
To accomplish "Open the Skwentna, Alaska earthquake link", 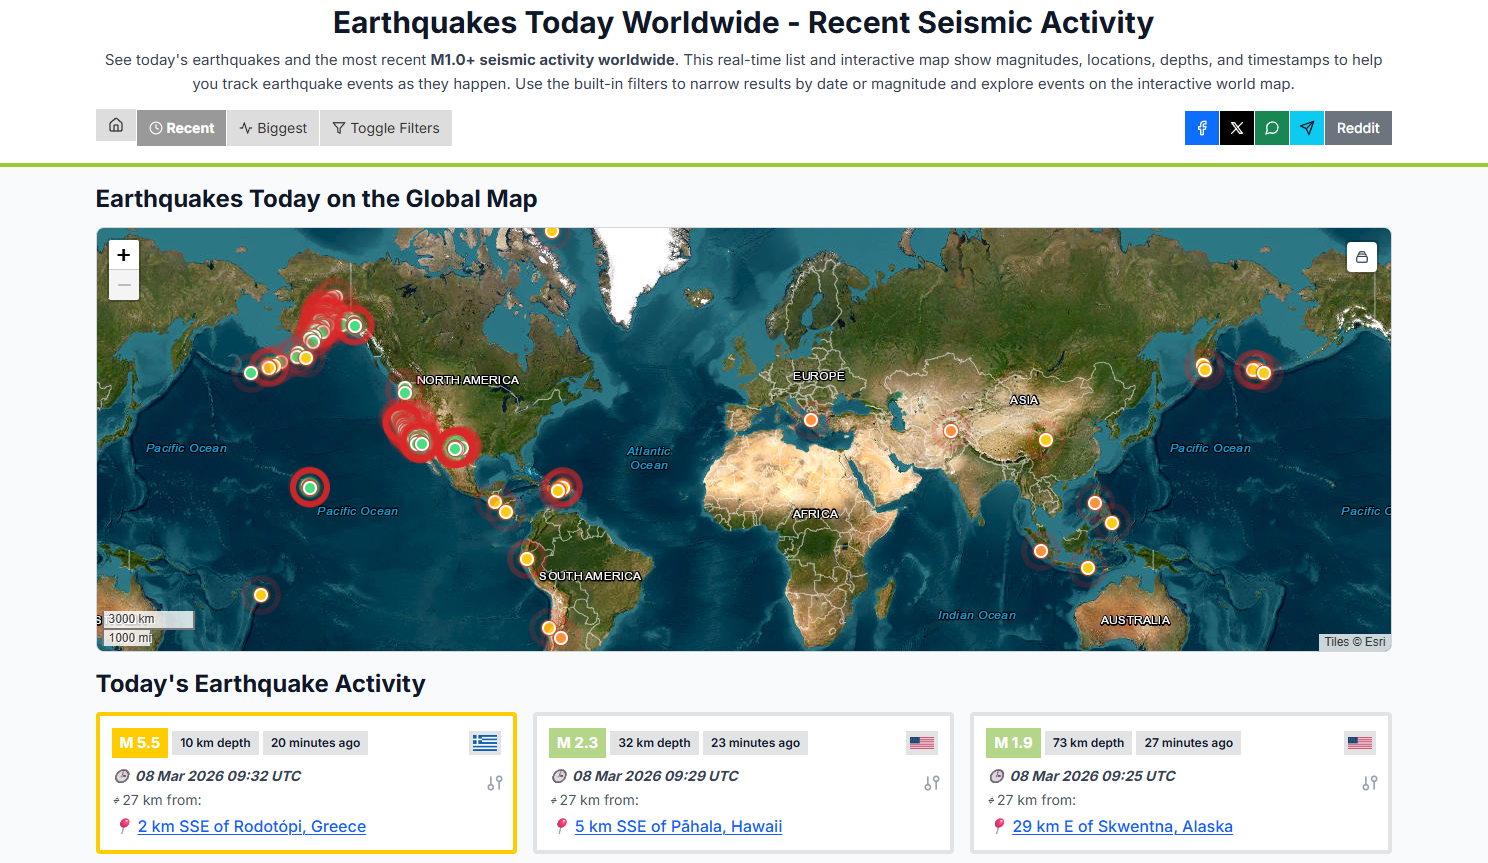I will 1122,826.
